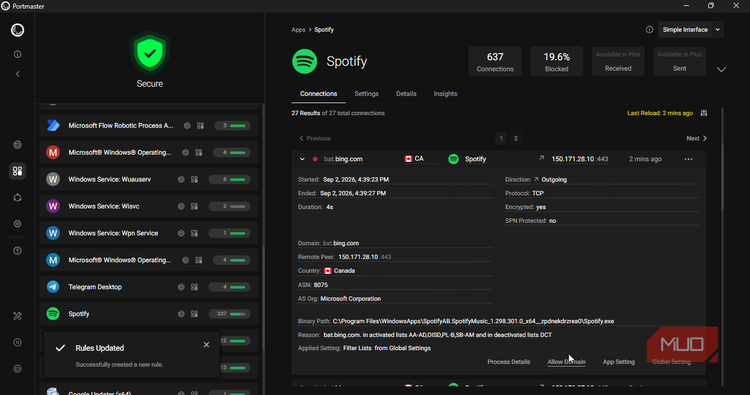The width and height of the screenshot is (750, 395).
Task: Switch to the Insights tab
Action: 445,94
